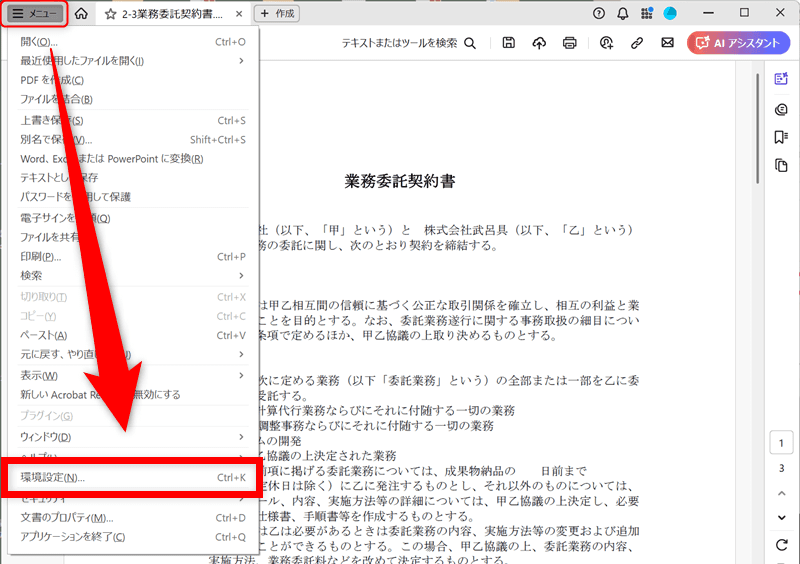This screenshot has width=800, height=564.
Task: Click the total pages number 3
Action: click(x=781, y=468)
